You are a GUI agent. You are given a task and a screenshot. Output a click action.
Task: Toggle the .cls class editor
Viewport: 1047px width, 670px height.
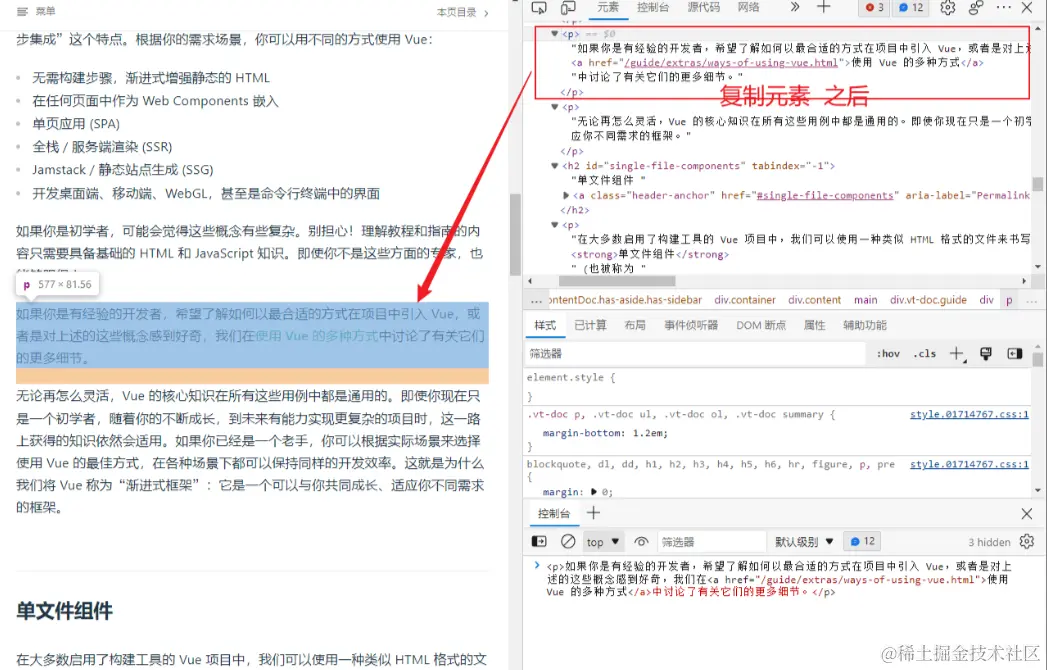pos(925,353)
